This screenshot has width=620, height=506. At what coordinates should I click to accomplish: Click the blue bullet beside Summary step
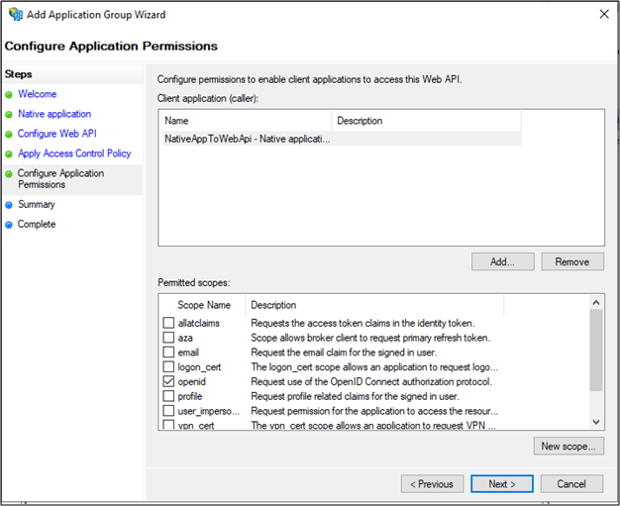point(9,205)
